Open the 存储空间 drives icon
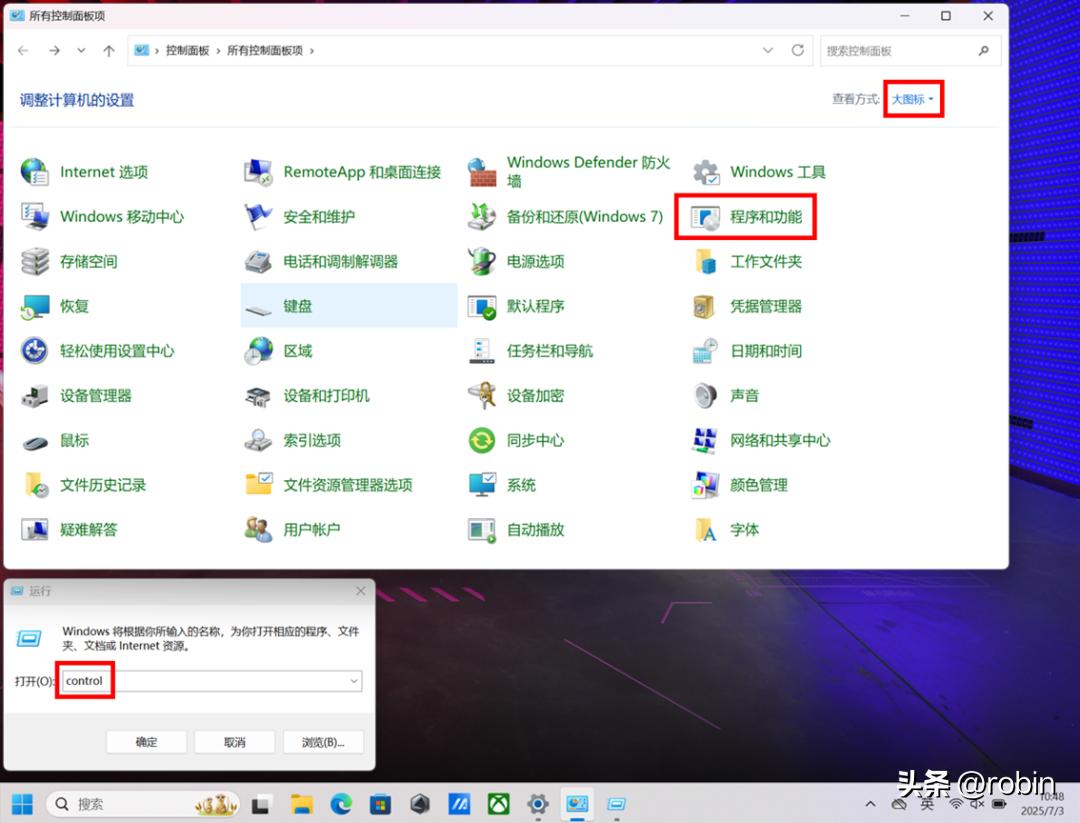Screen dimensions: 1080x823 [34, 261]
